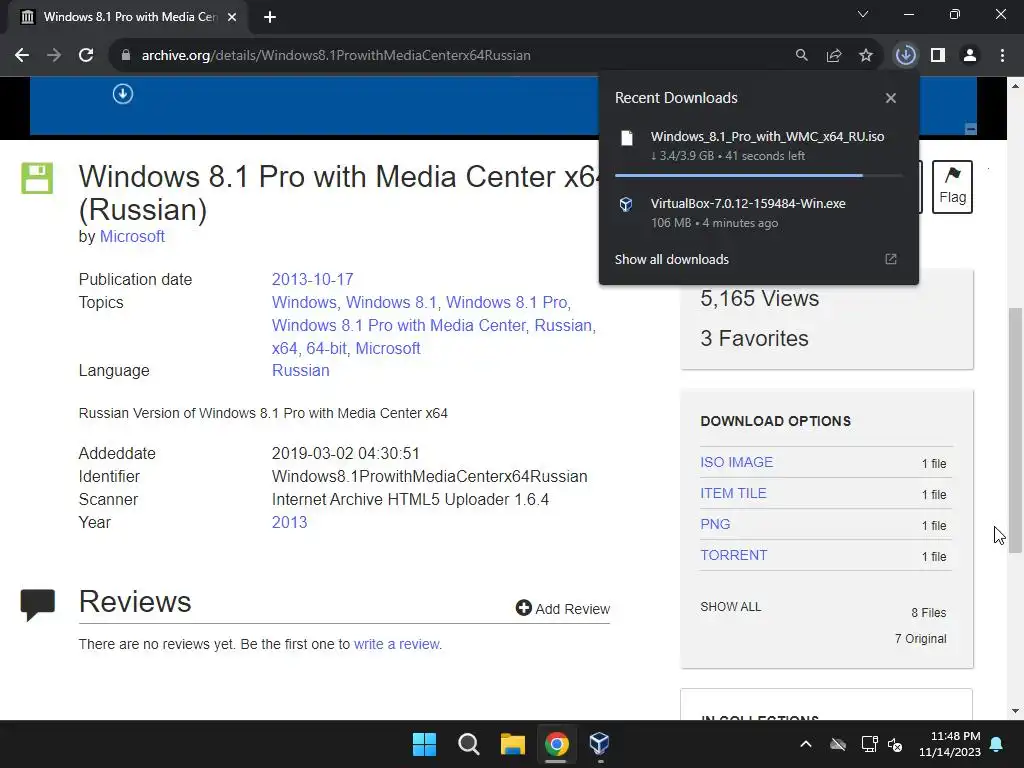
Task: Click the browser forward arrow
Action: click(x=54, y=56)
